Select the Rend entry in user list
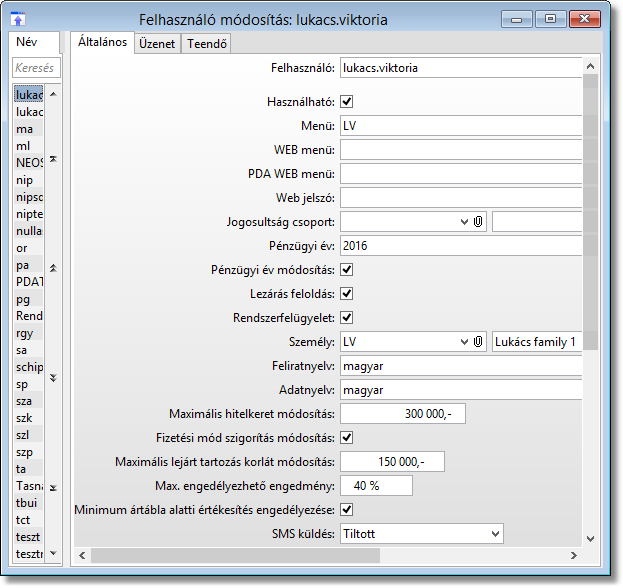The width and height of the screenshot is (623, 588). point(30,316)
